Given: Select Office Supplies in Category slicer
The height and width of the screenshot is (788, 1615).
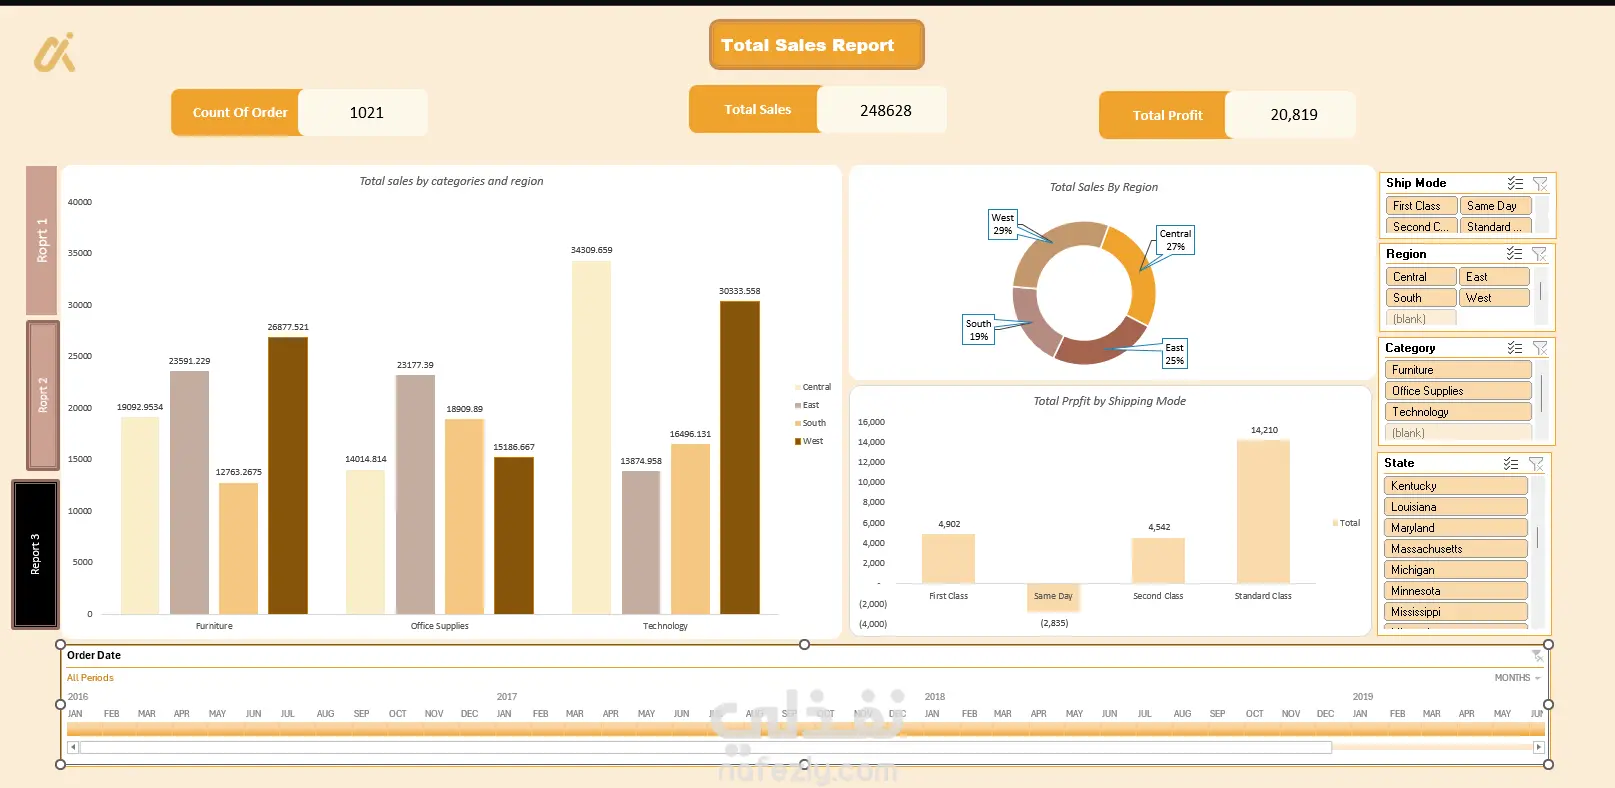Looking at the screenshot, I should click(x=1458, y=391).
